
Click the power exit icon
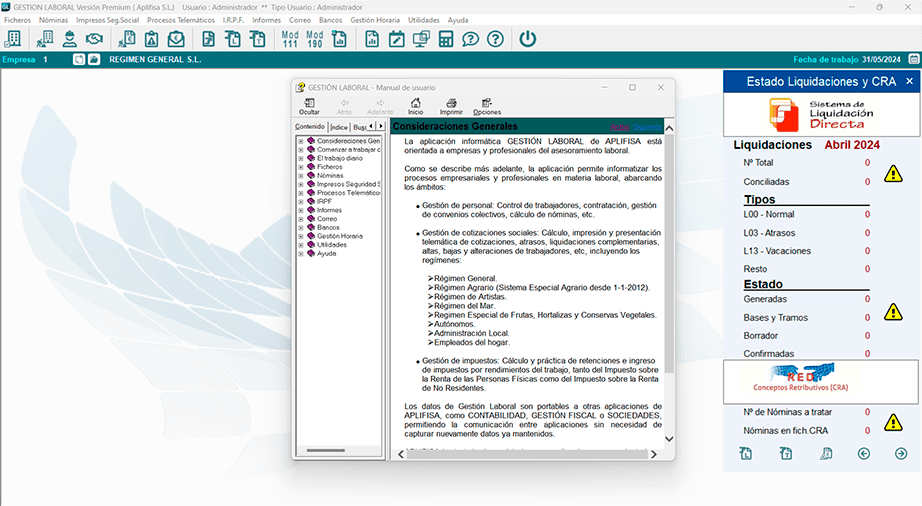point(527,39)
